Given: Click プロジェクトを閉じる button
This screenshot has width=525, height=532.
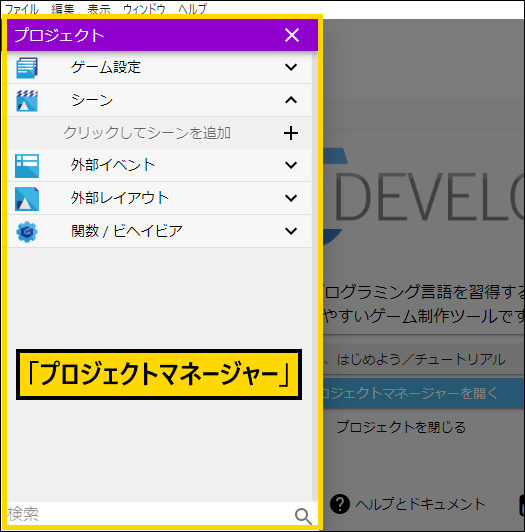Looking at the screenshot, I should coord(401,427).
